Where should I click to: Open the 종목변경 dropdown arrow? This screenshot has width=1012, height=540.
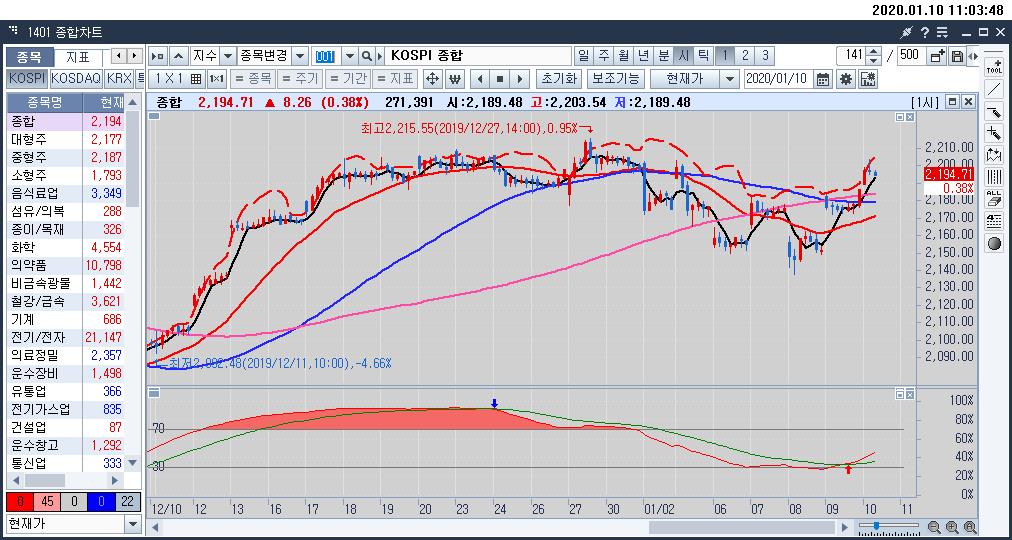coord(300,55)
